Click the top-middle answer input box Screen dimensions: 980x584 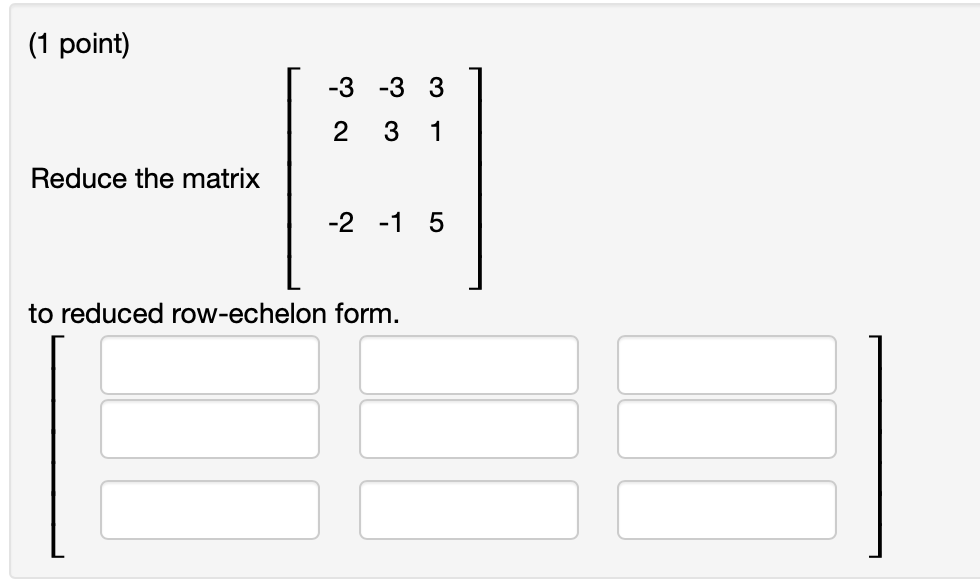[468, 365]
